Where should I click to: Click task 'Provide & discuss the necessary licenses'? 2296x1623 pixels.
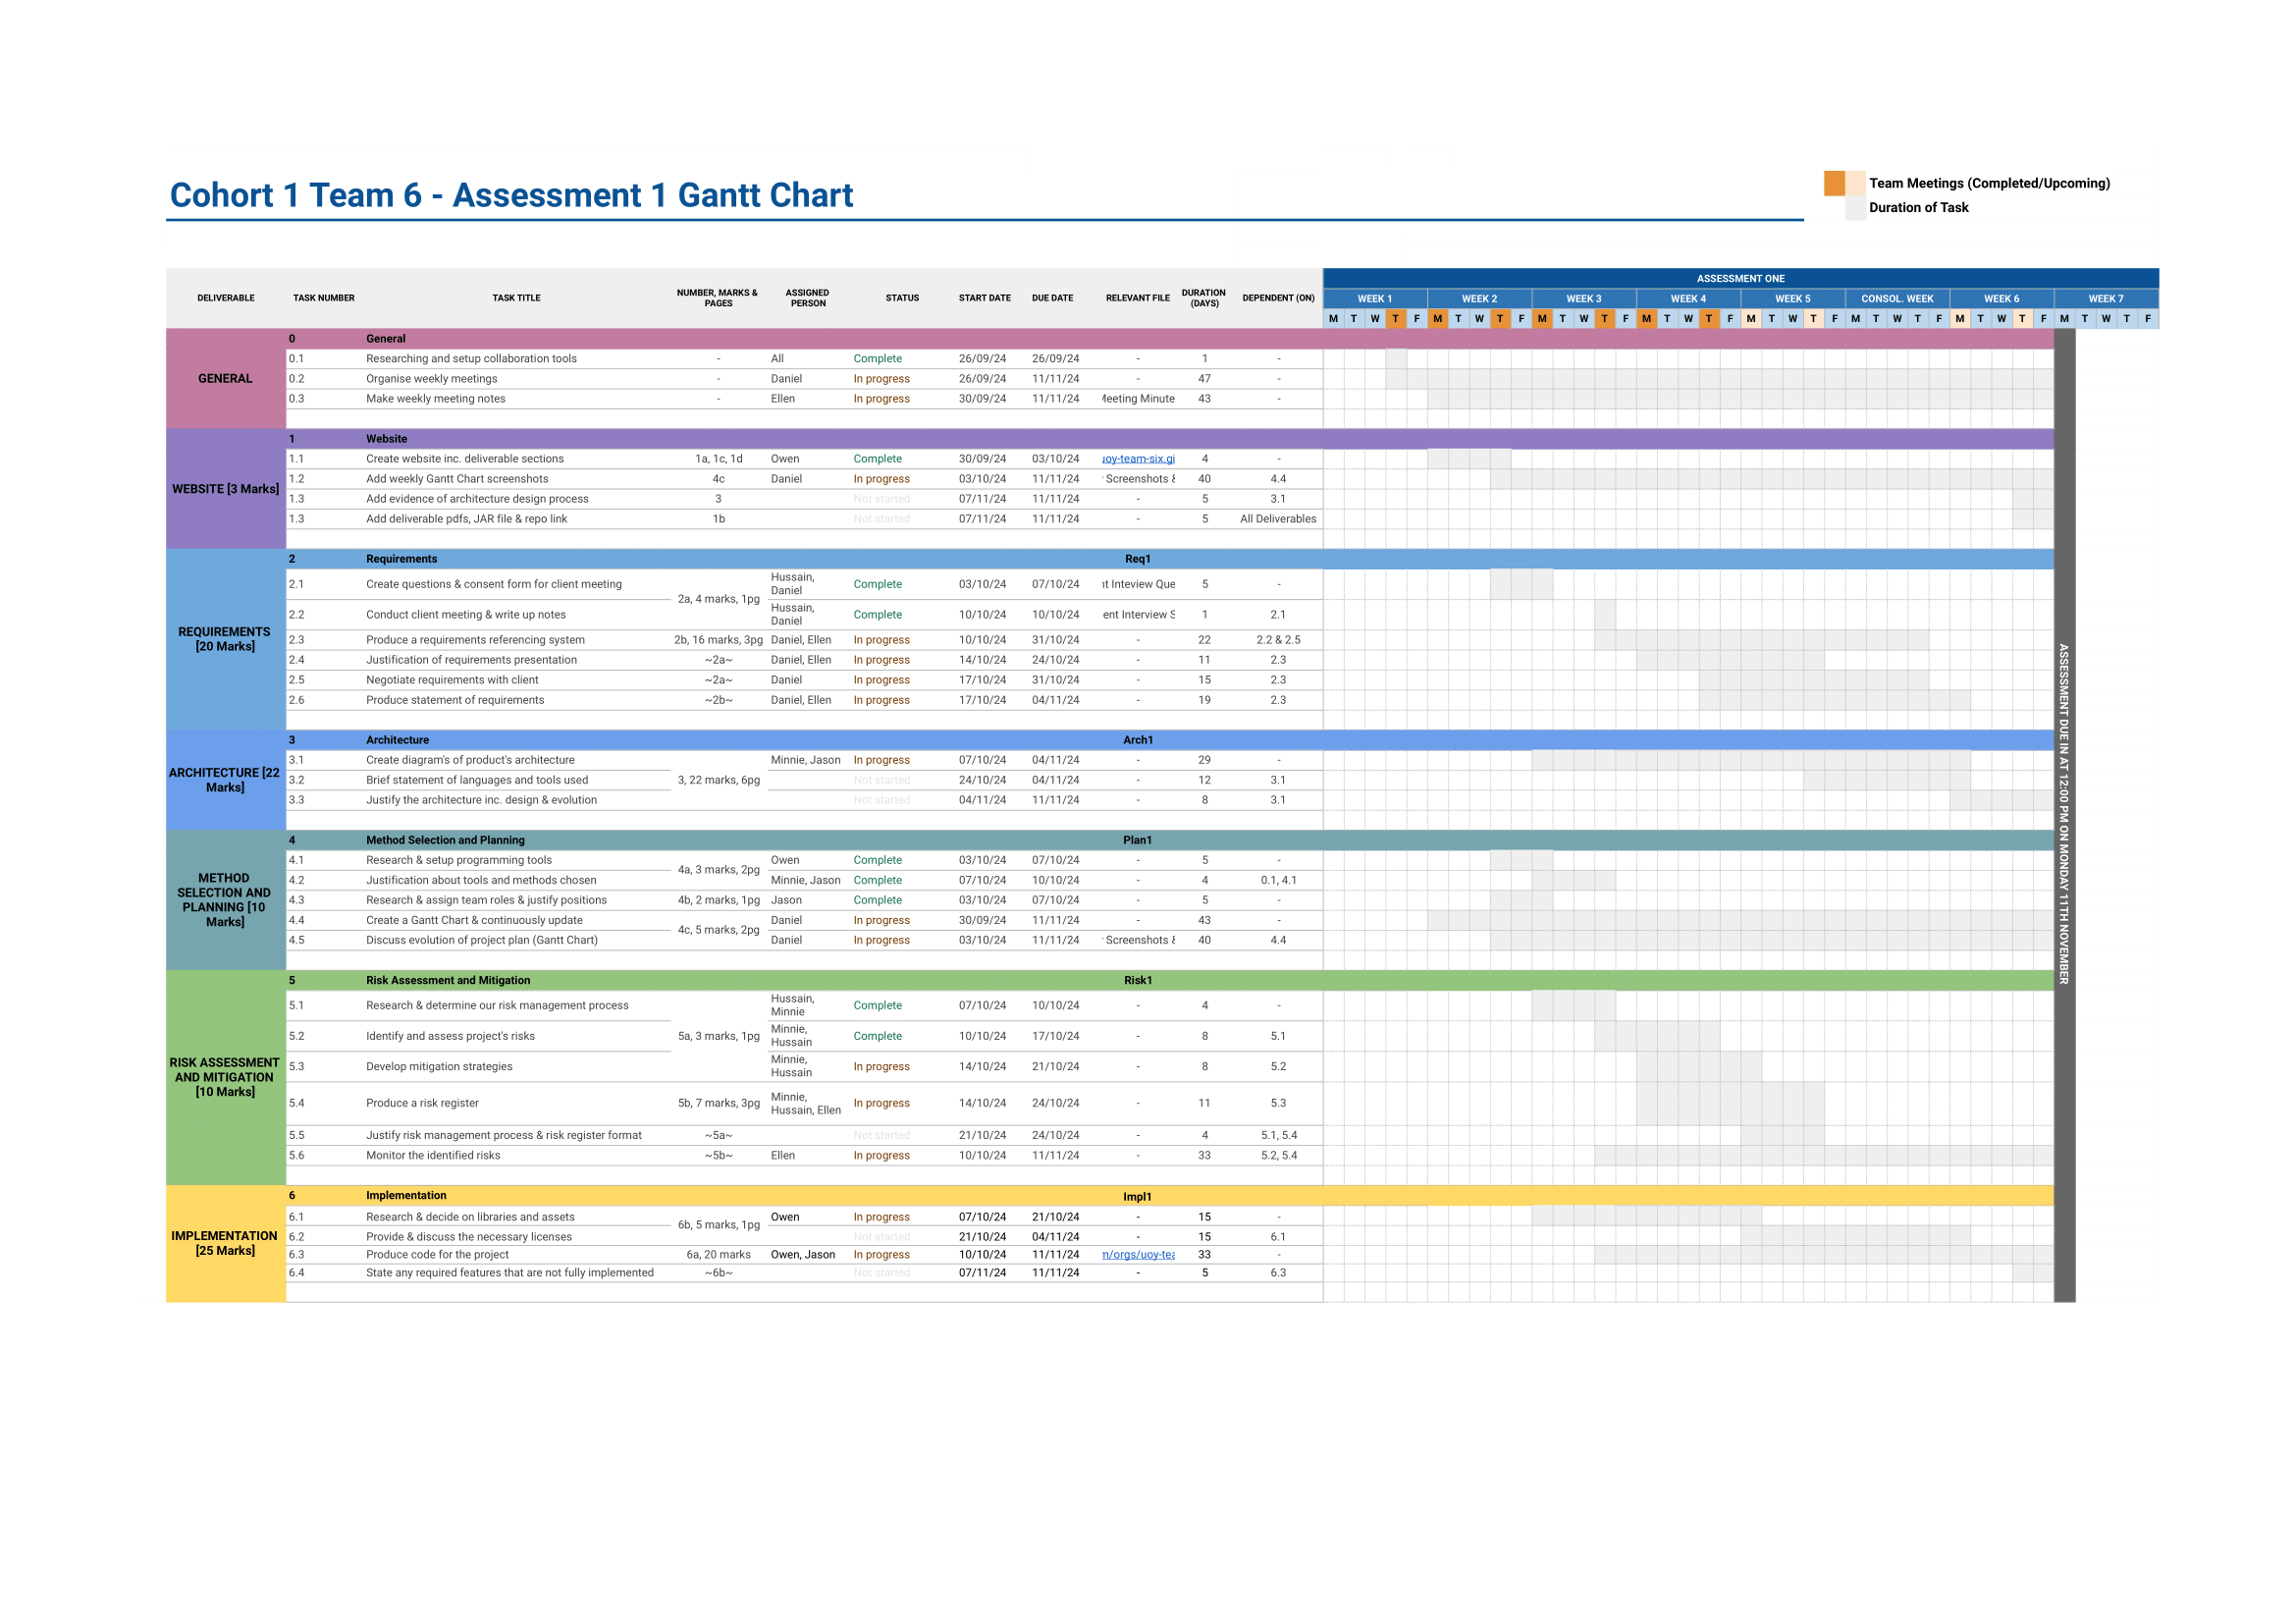(x=469, y=1237)
